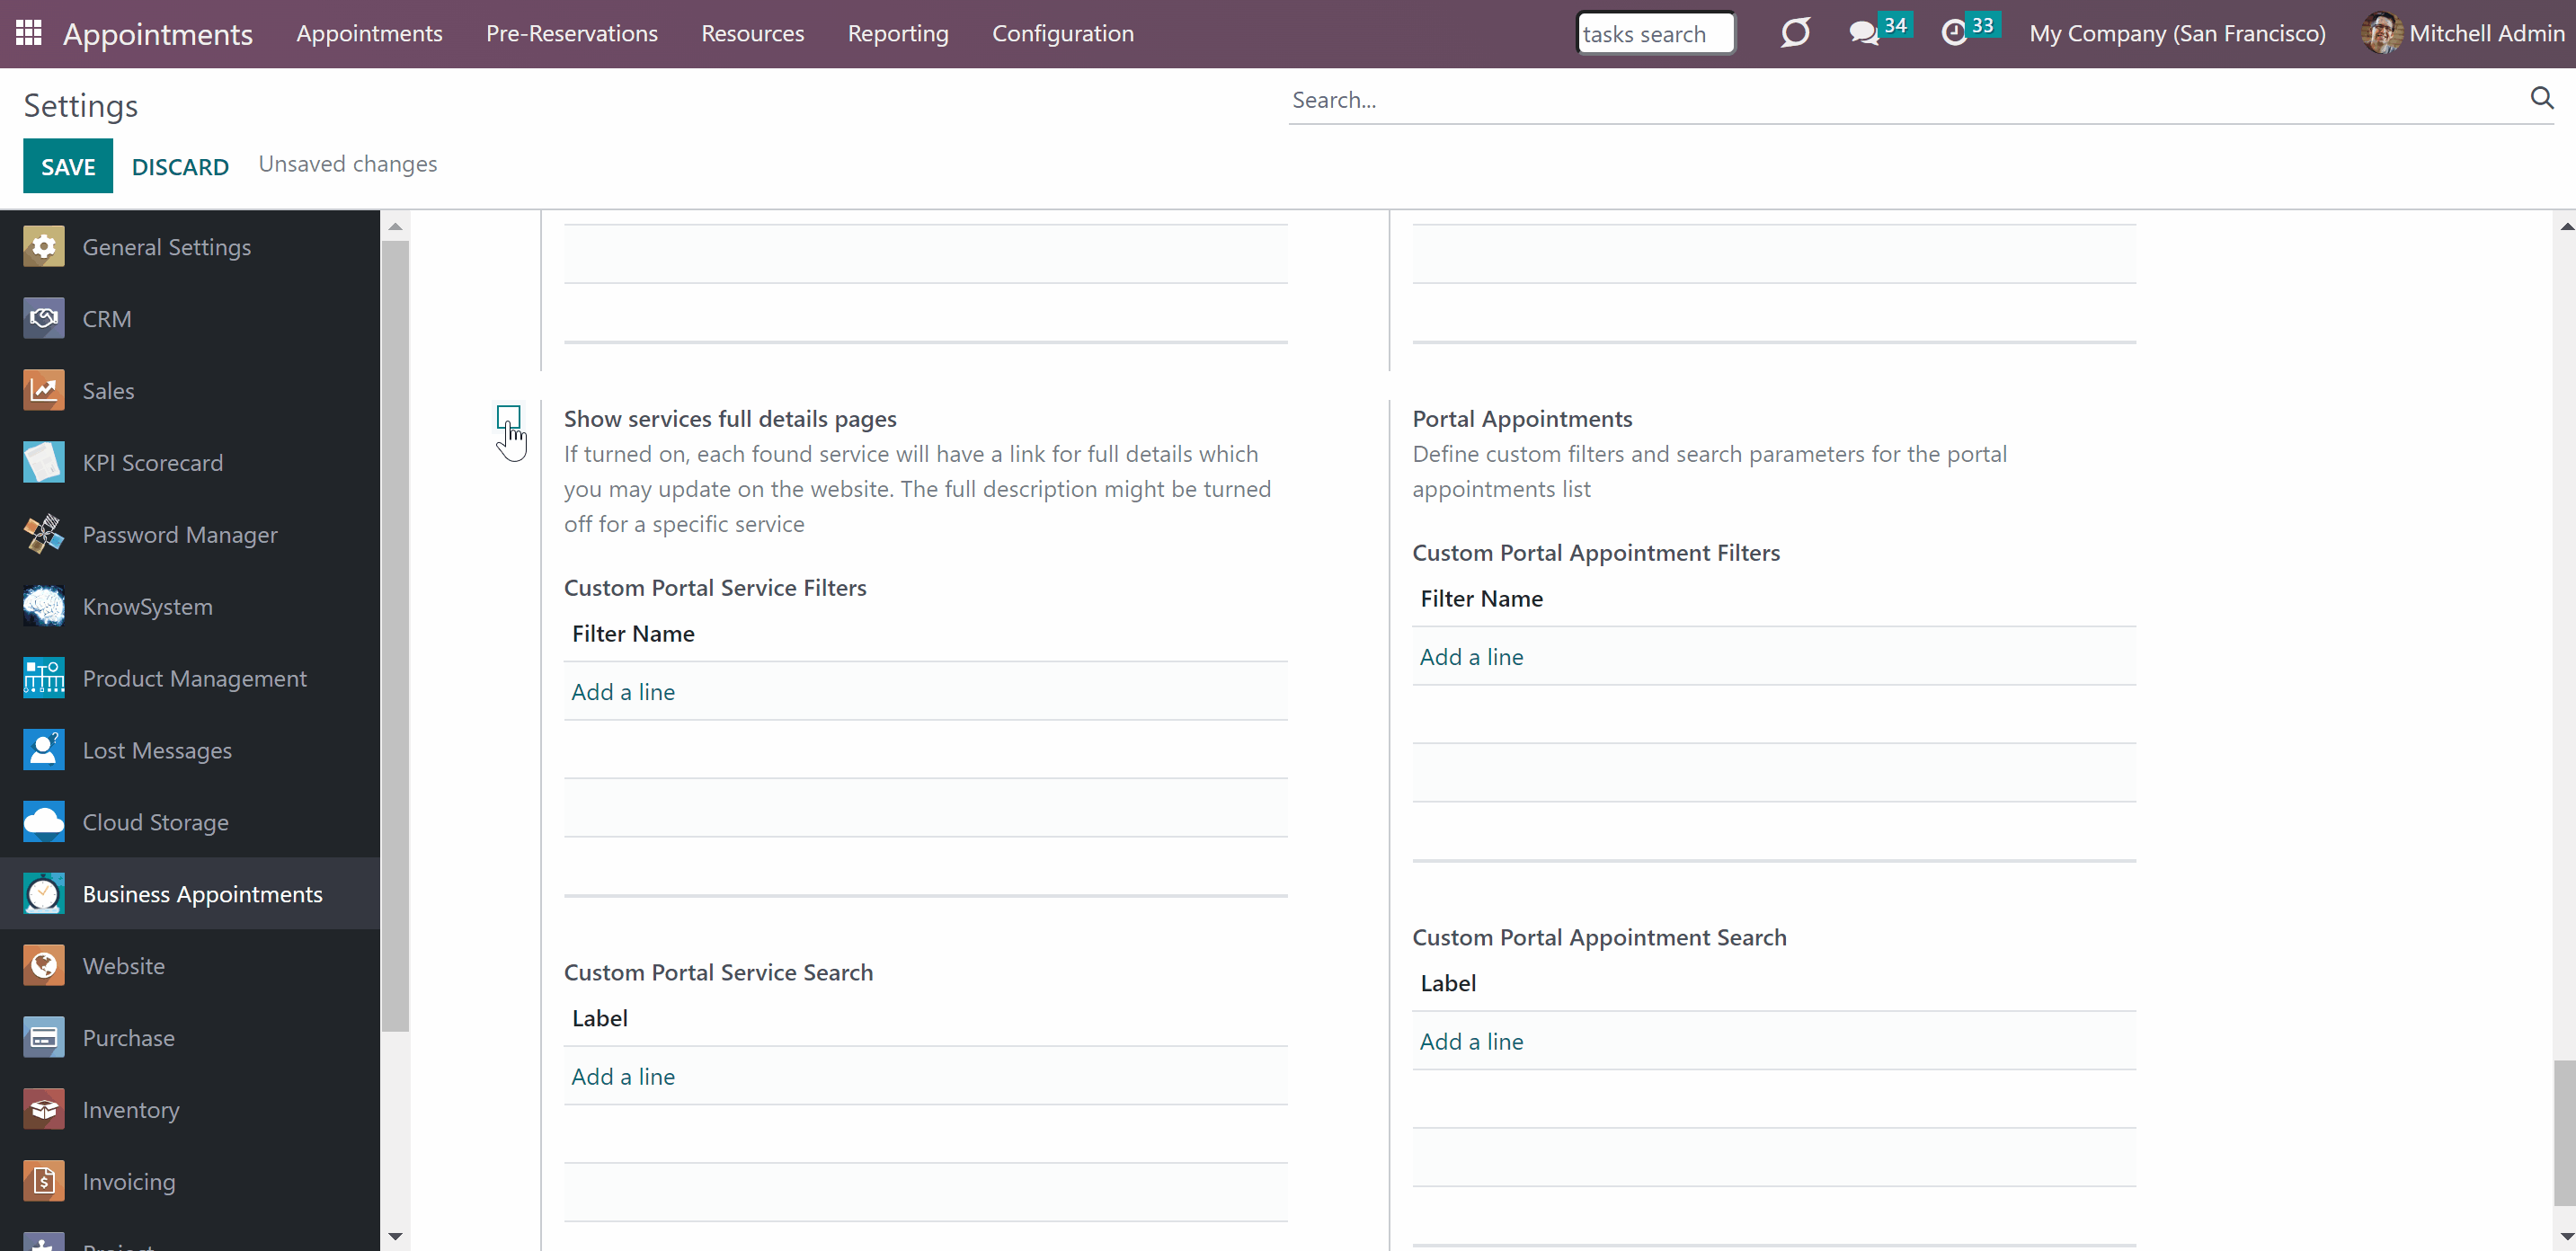Viewport: 2576px width, 1251px height.
Task: Click the sidebar scrollbar thumb
Action: (x=395, y=636)
